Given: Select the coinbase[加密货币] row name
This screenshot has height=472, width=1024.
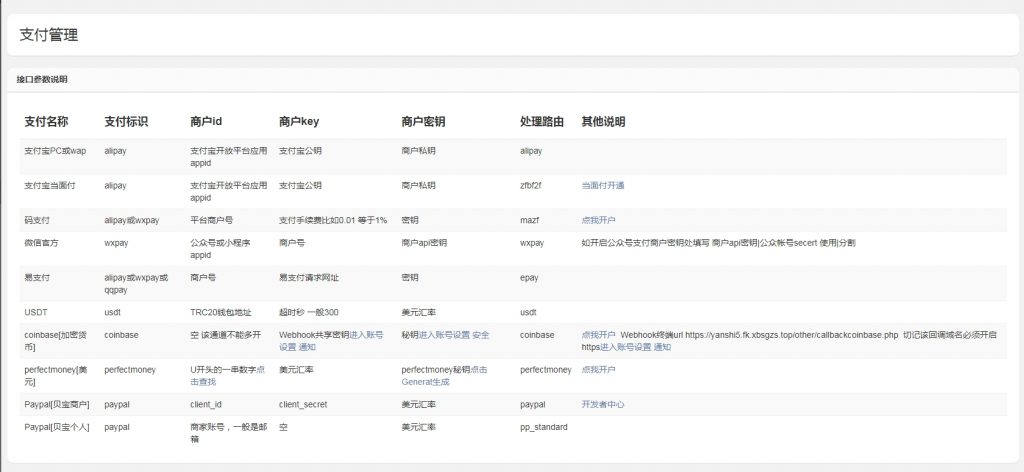Looking at the screenshot, I should 56,341.
